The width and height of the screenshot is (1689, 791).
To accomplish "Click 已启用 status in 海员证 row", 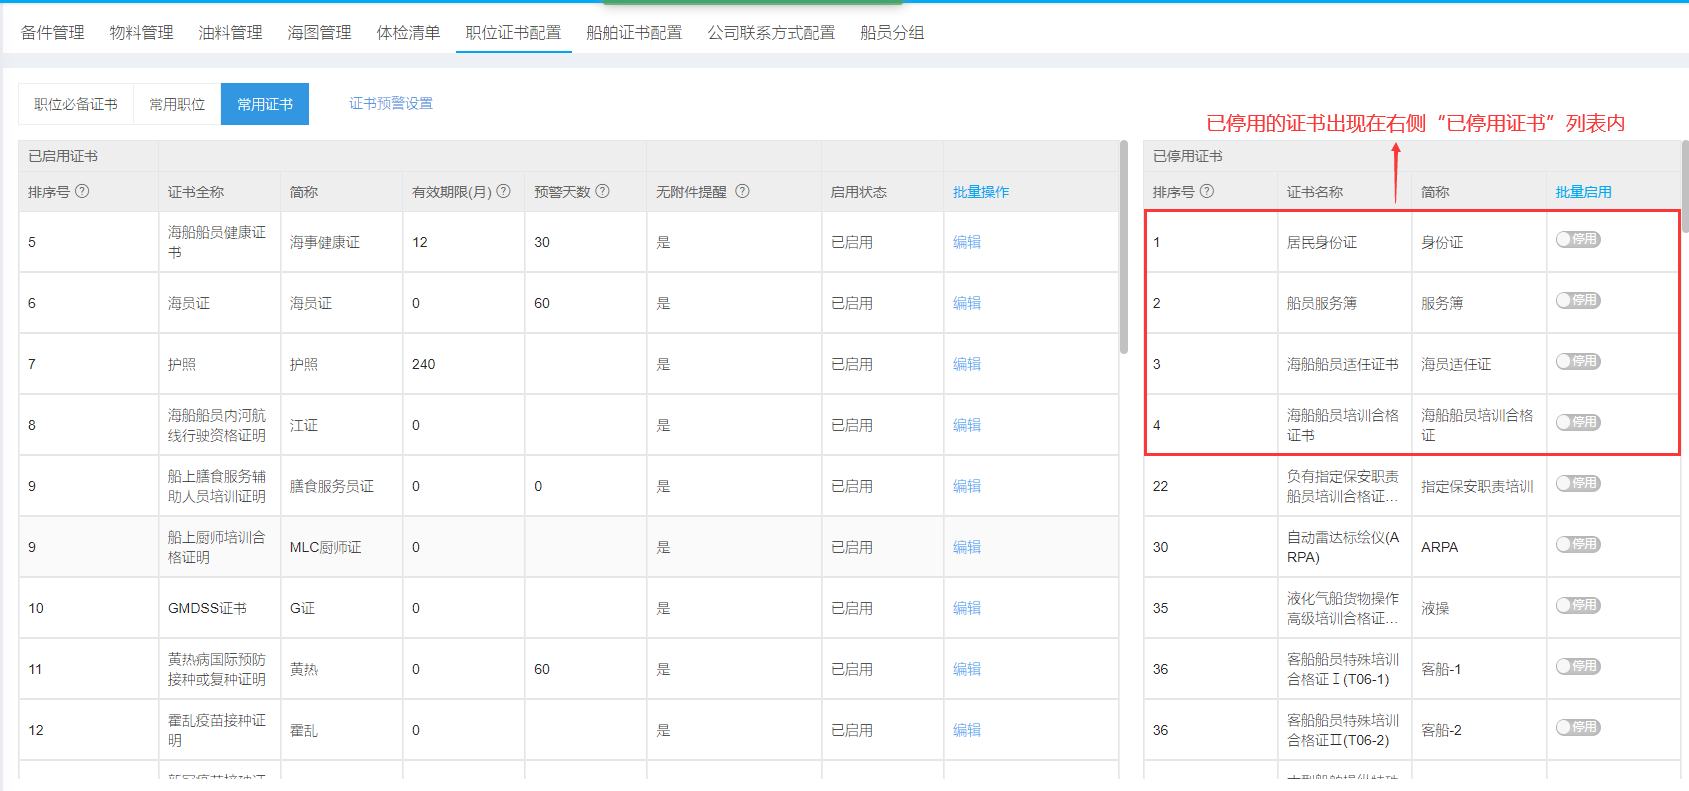I will coord(852,303).
